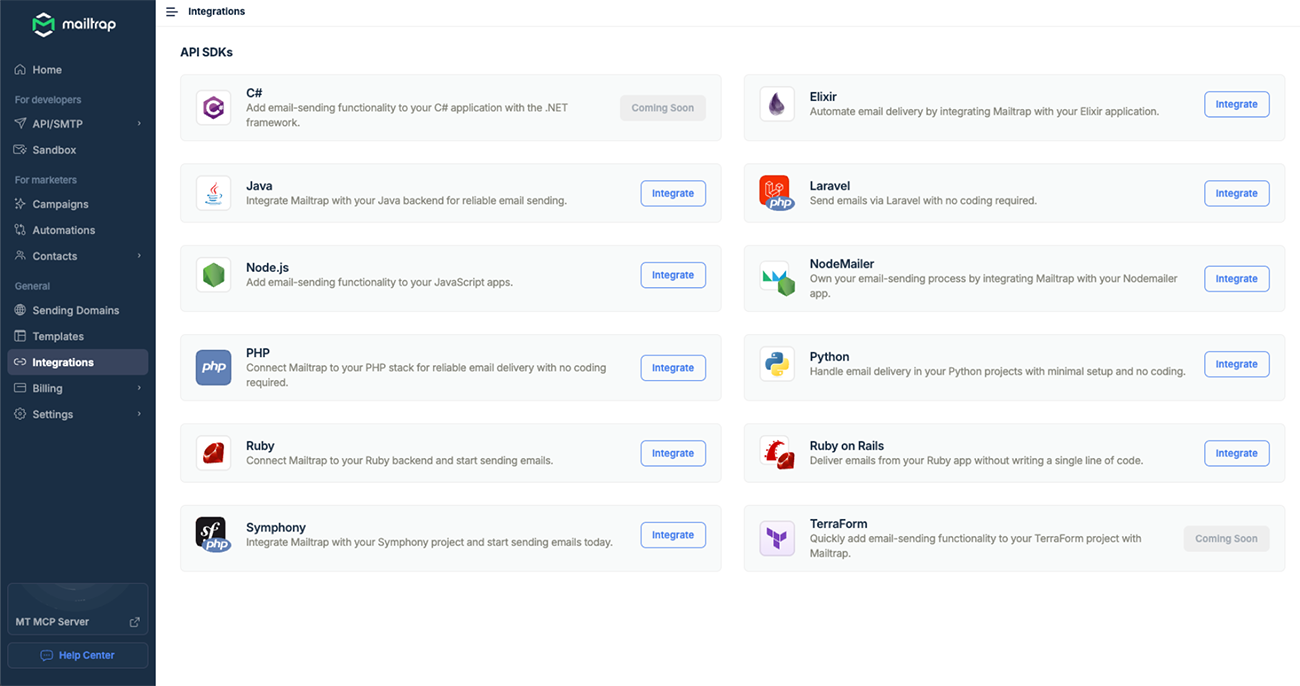Click Integrate button for Ruby on Rails
This screenshot has width=1300, height=686.
pos(1237,453)
